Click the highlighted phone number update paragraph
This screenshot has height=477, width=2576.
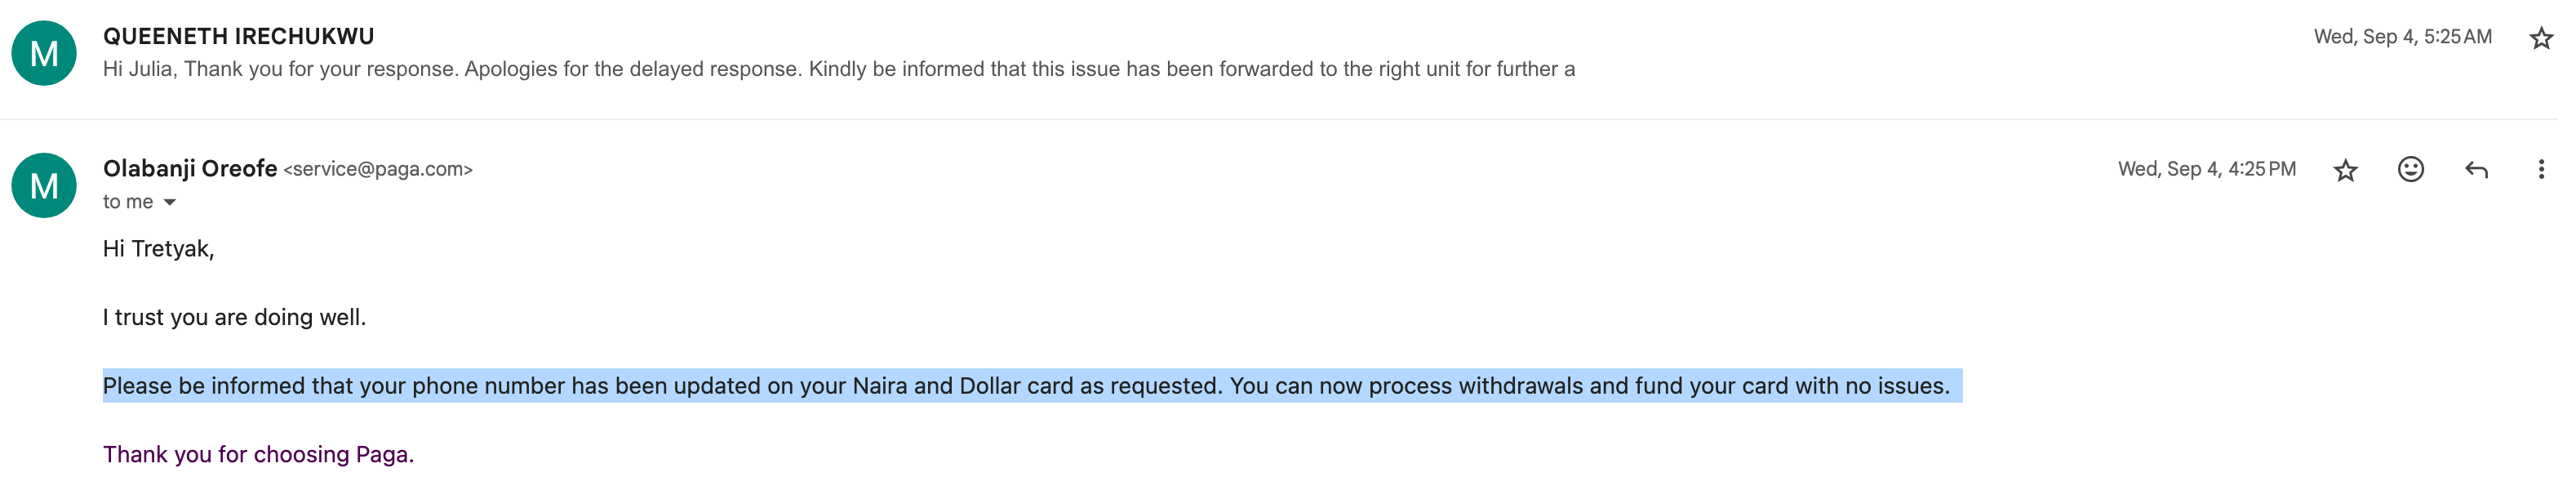coord(1032,386)
